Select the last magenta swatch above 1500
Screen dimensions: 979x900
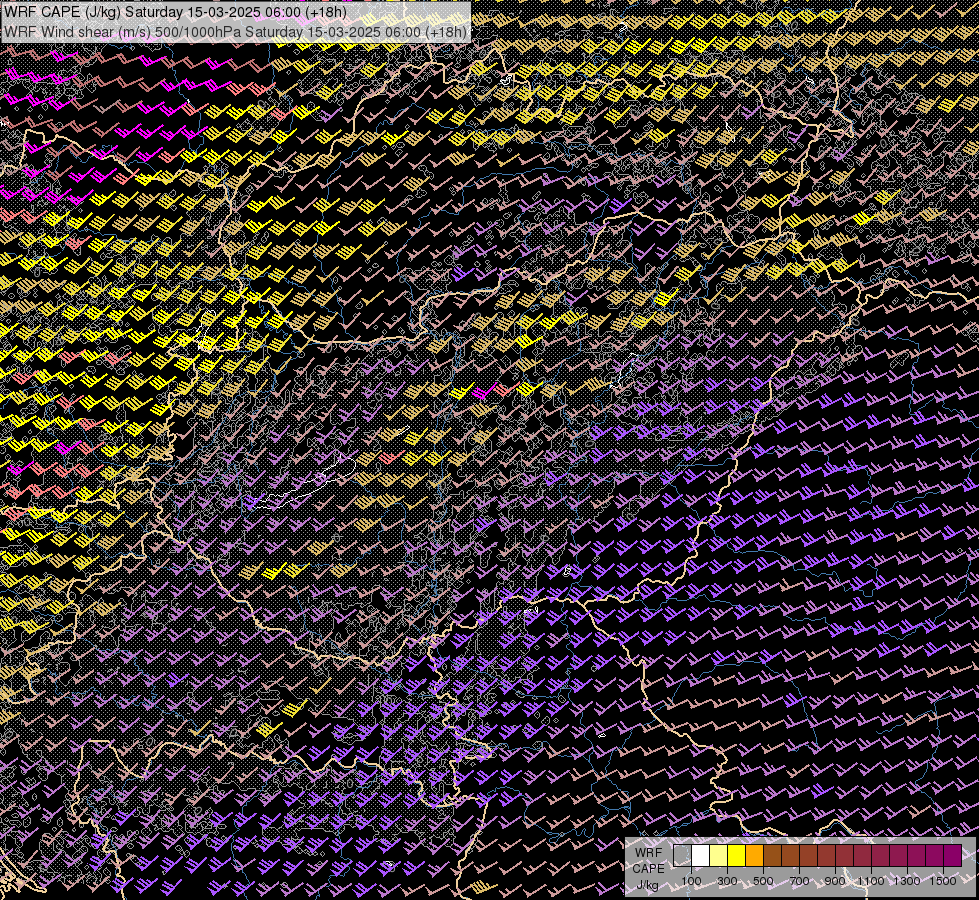coord(953,856)
